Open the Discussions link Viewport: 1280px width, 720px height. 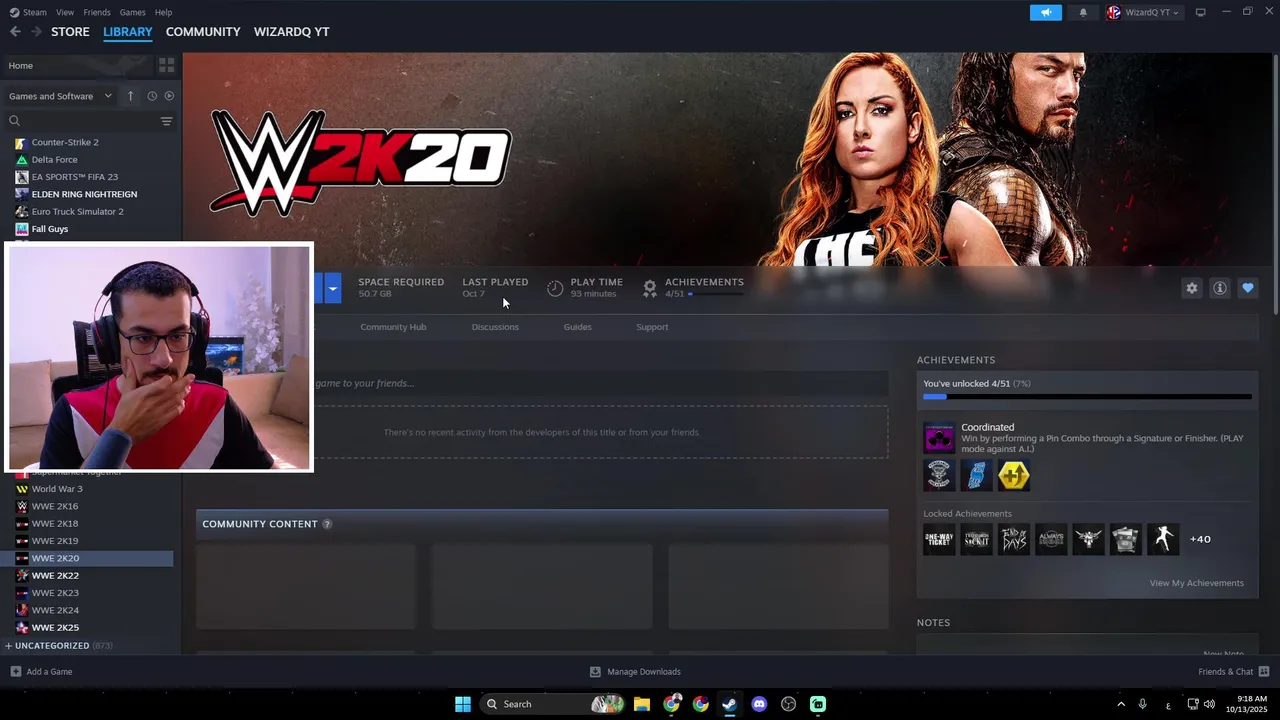pos(495,327)
